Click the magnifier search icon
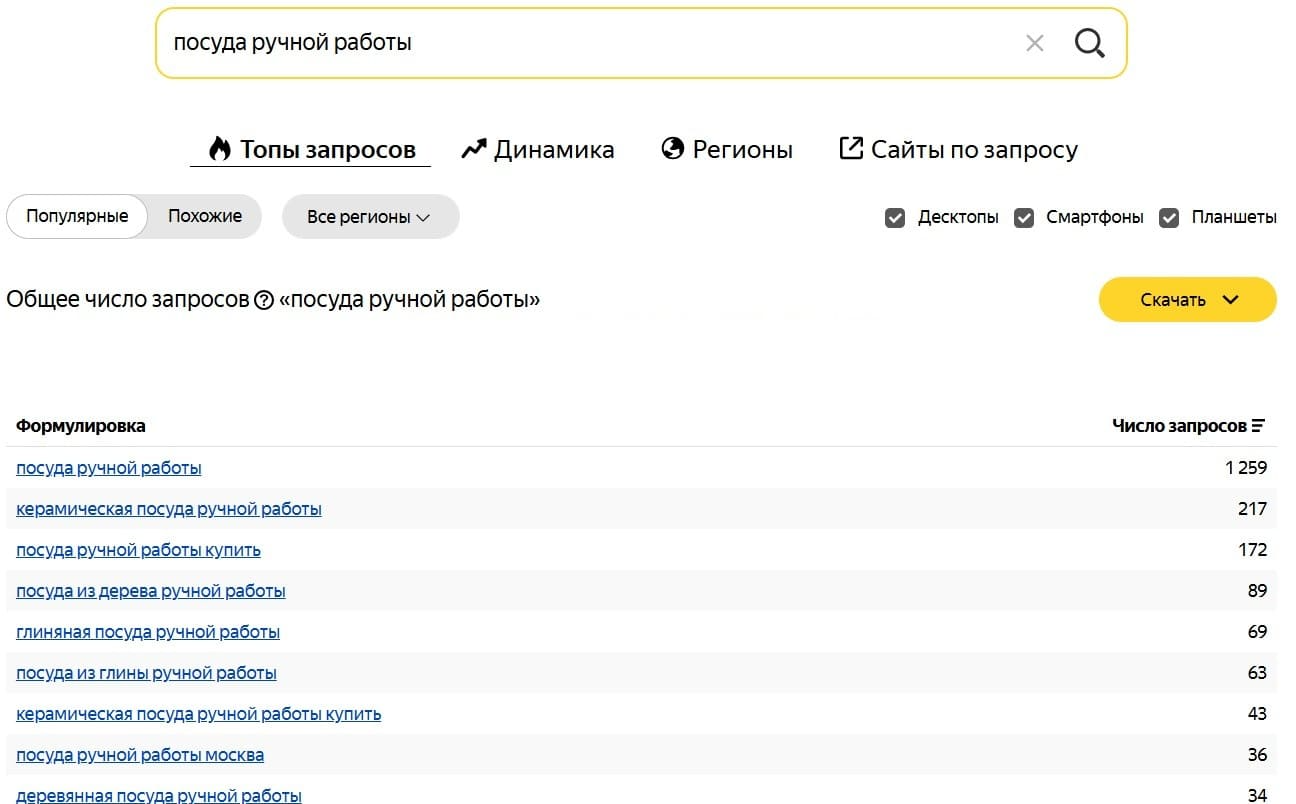The height and width of the screenshot is (804, 1296). click(1089, 43)
